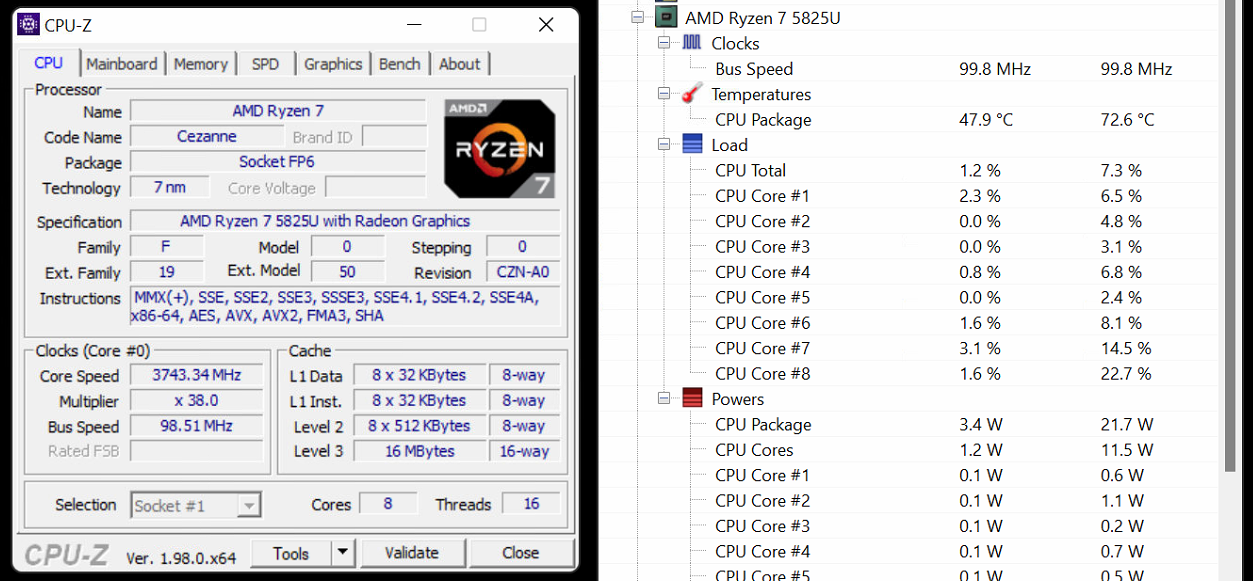1253x581 pixels.
Task: Click the CPU-Z application icon in title bar
Action: 28,23
